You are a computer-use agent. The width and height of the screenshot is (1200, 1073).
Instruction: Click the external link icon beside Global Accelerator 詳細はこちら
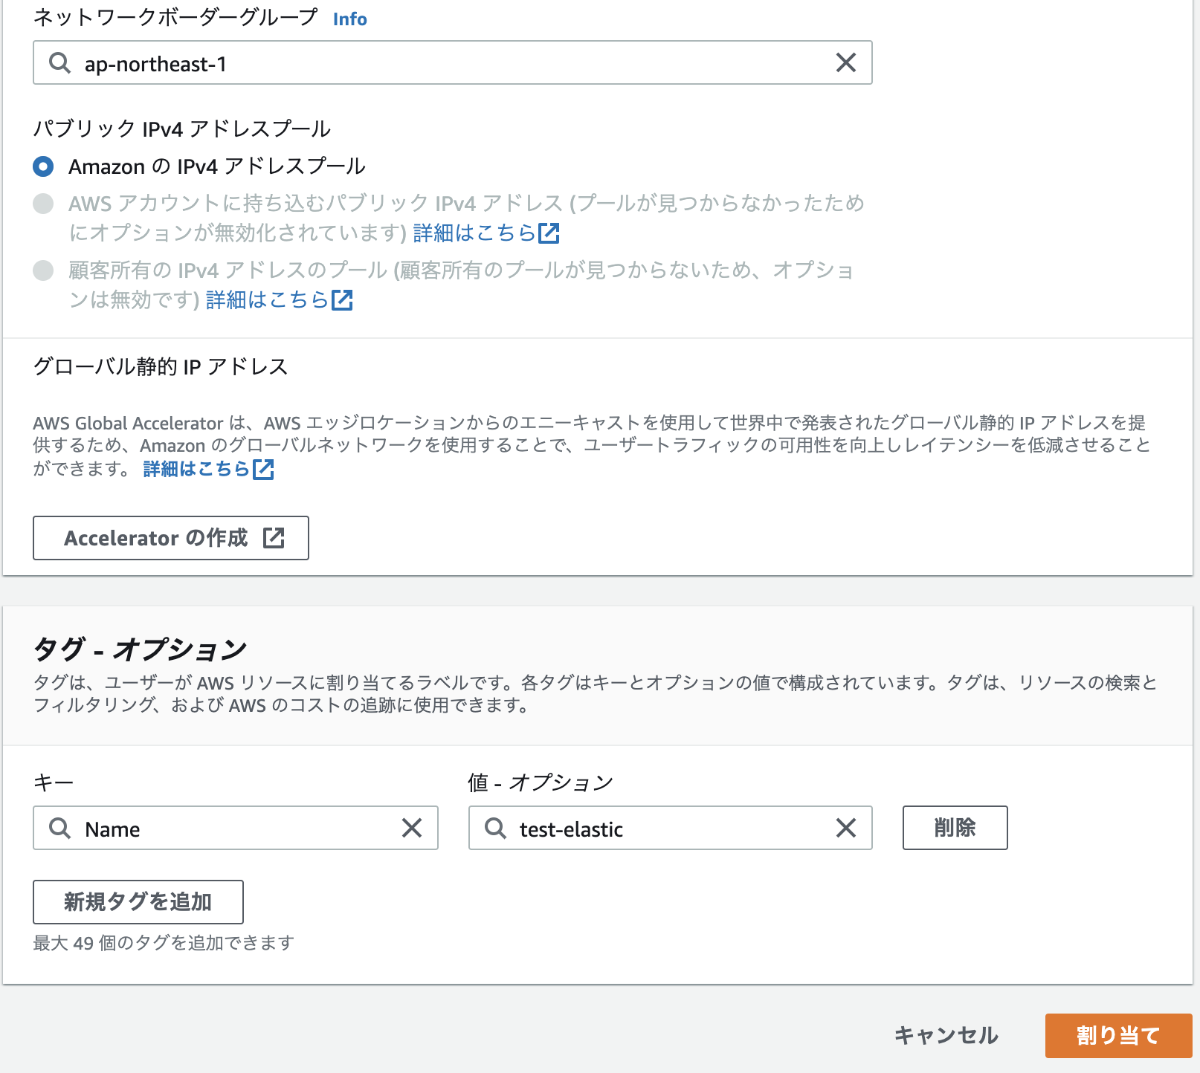(263, 469)
